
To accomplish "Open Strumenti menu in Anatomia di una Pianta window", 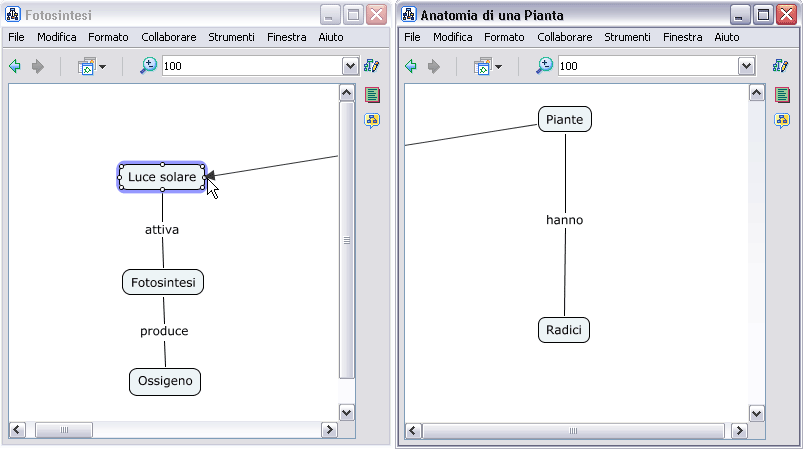I will 627,37.
